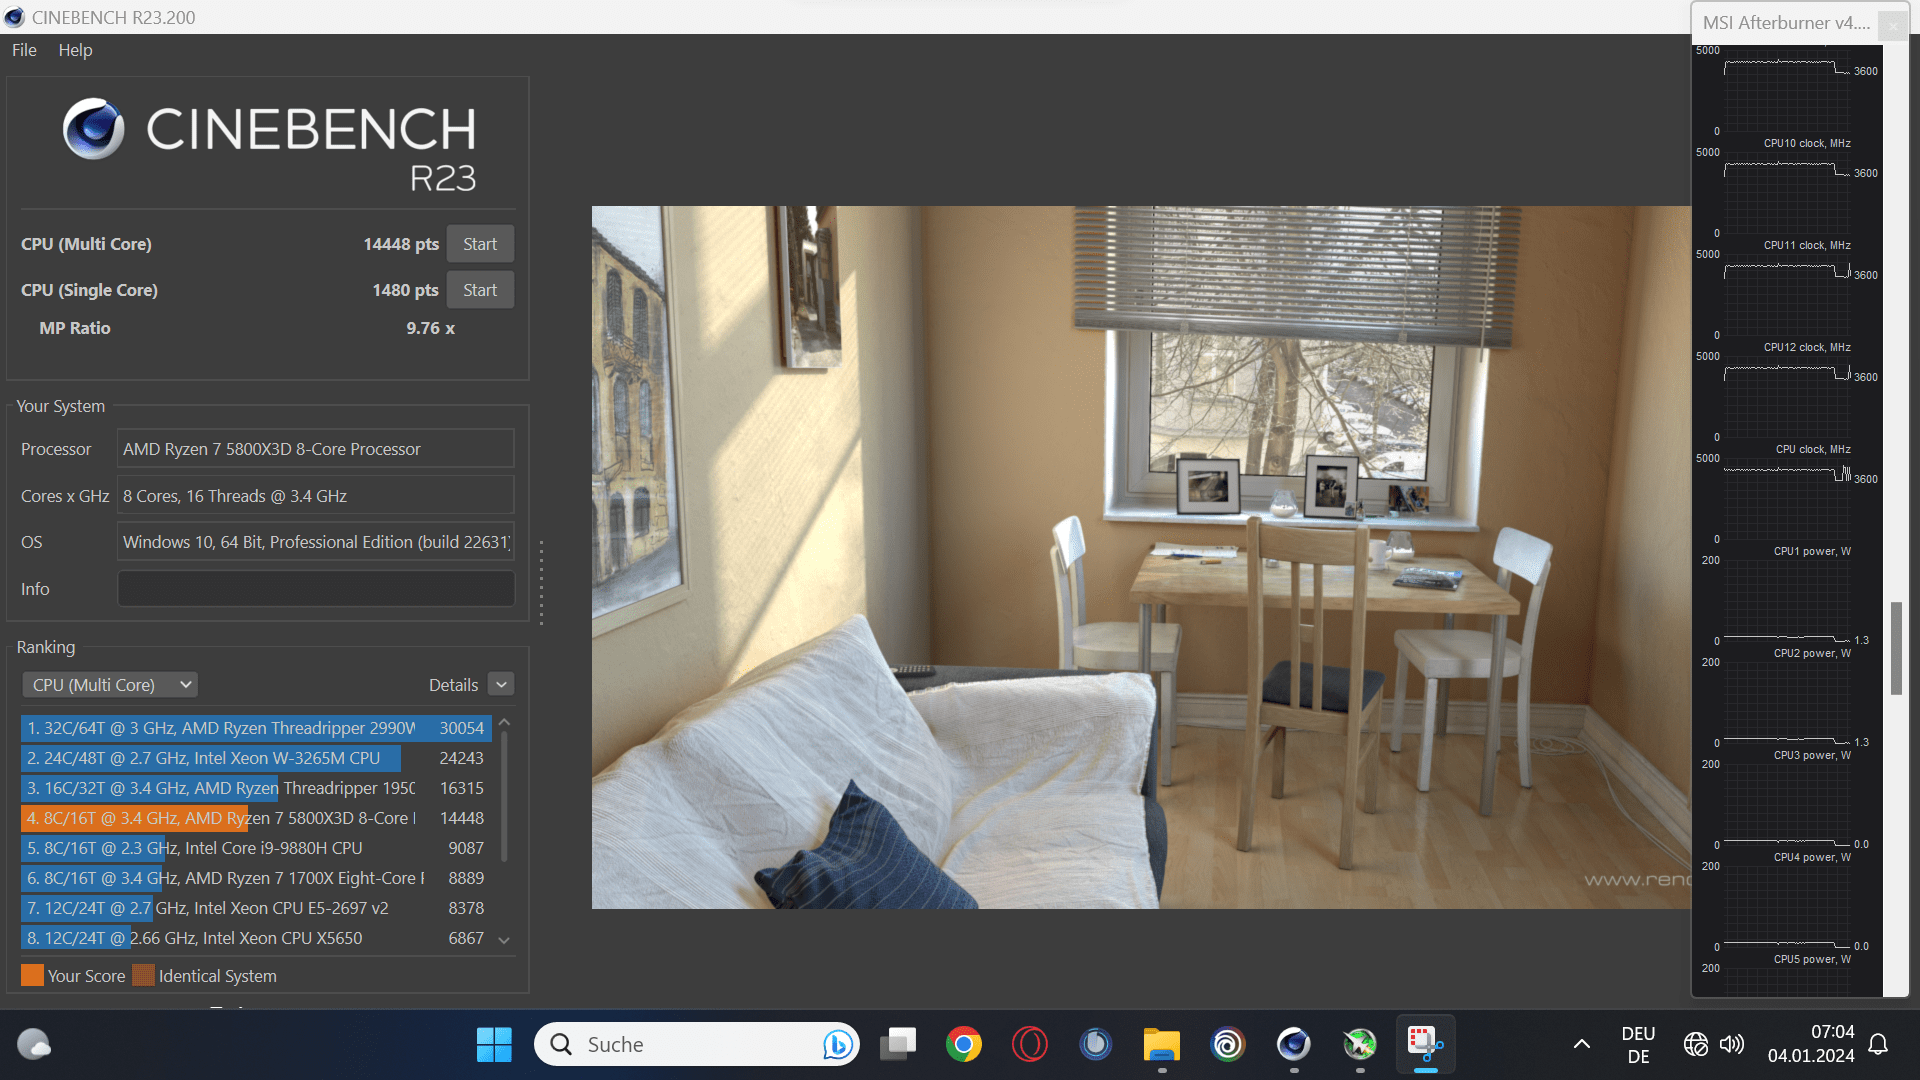Open Bing chat icon in search box

pos(838,1044)
